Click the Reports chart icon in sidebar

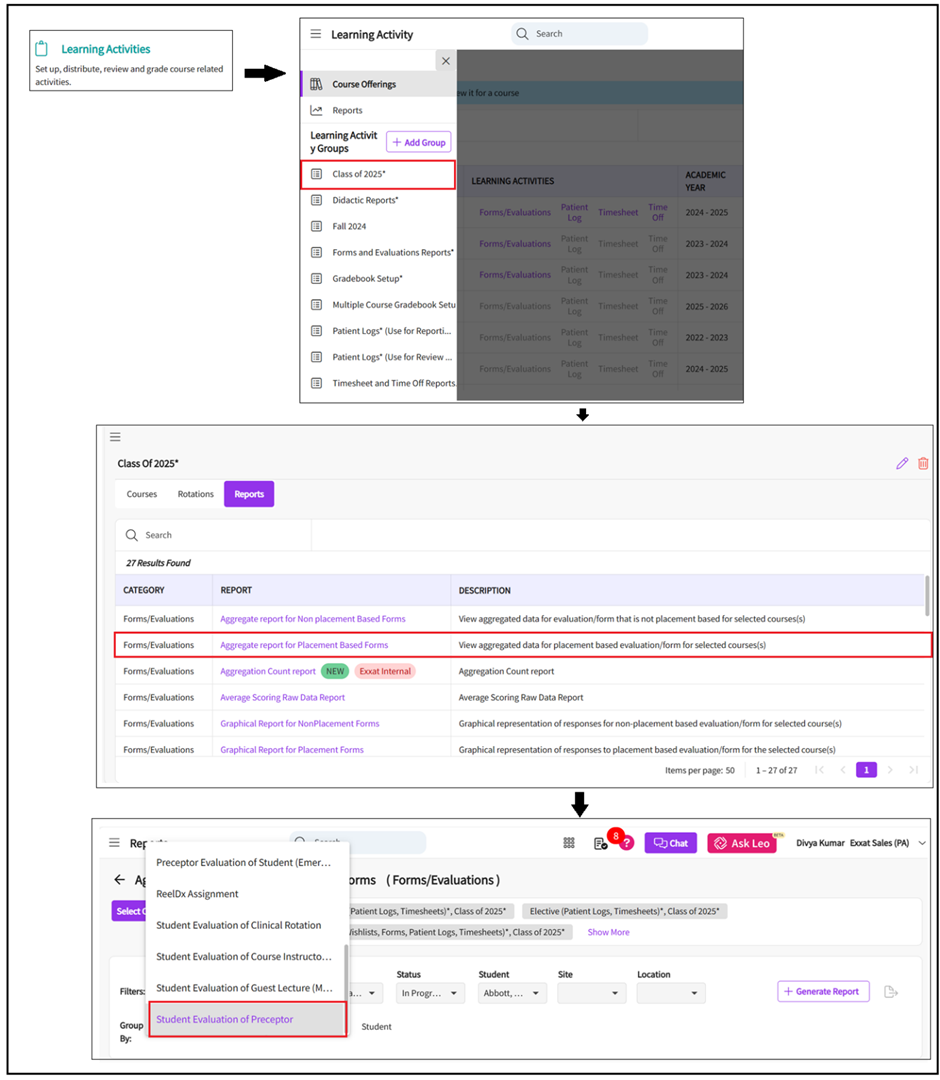click(316, 111)
